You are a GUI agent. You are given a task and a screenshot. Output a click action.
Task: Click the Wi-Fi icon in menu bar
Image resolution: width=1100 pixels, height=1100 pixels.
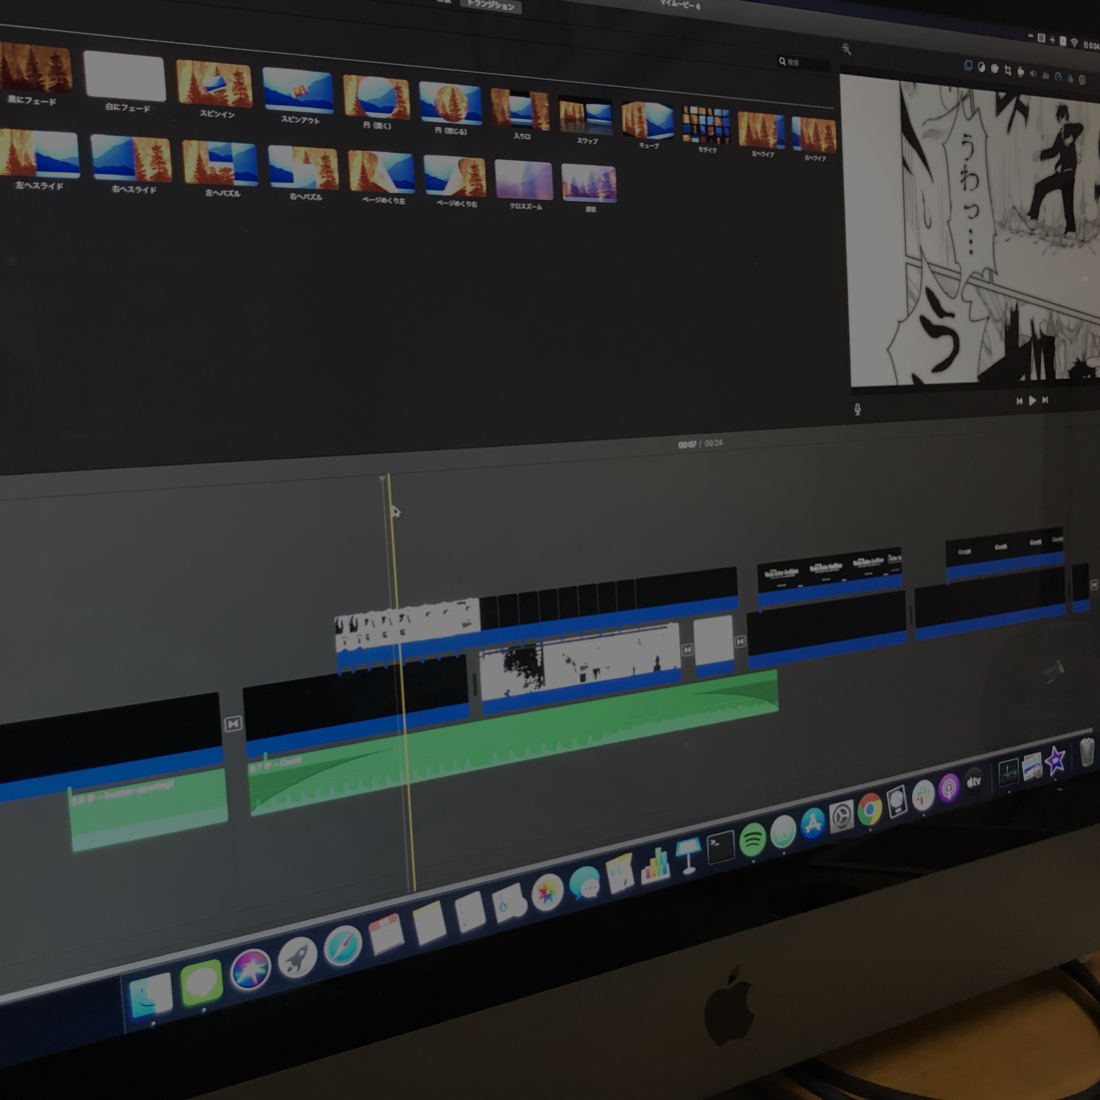[x=1074, y=42]
